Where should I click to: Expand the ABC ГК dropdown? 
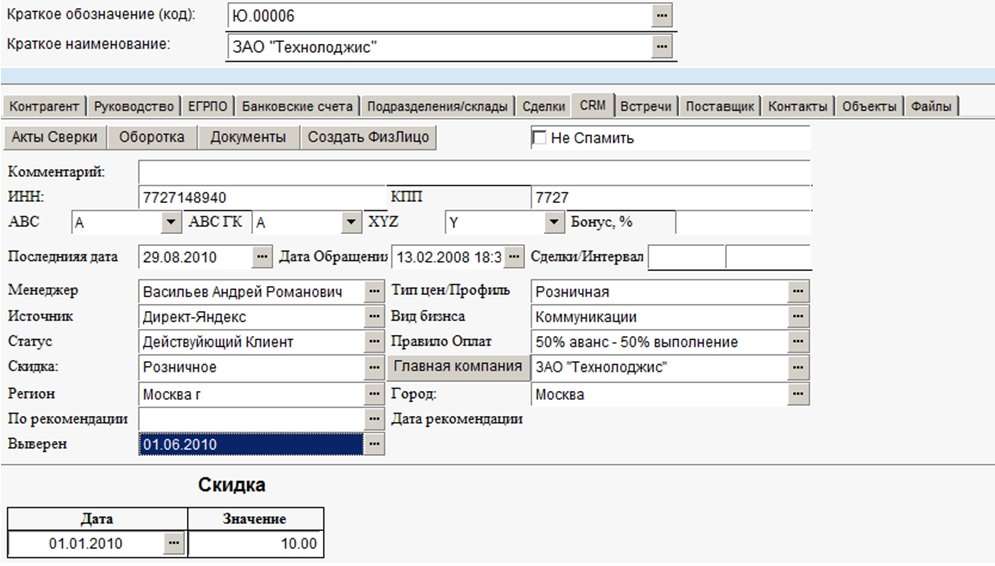pos(351,222)
